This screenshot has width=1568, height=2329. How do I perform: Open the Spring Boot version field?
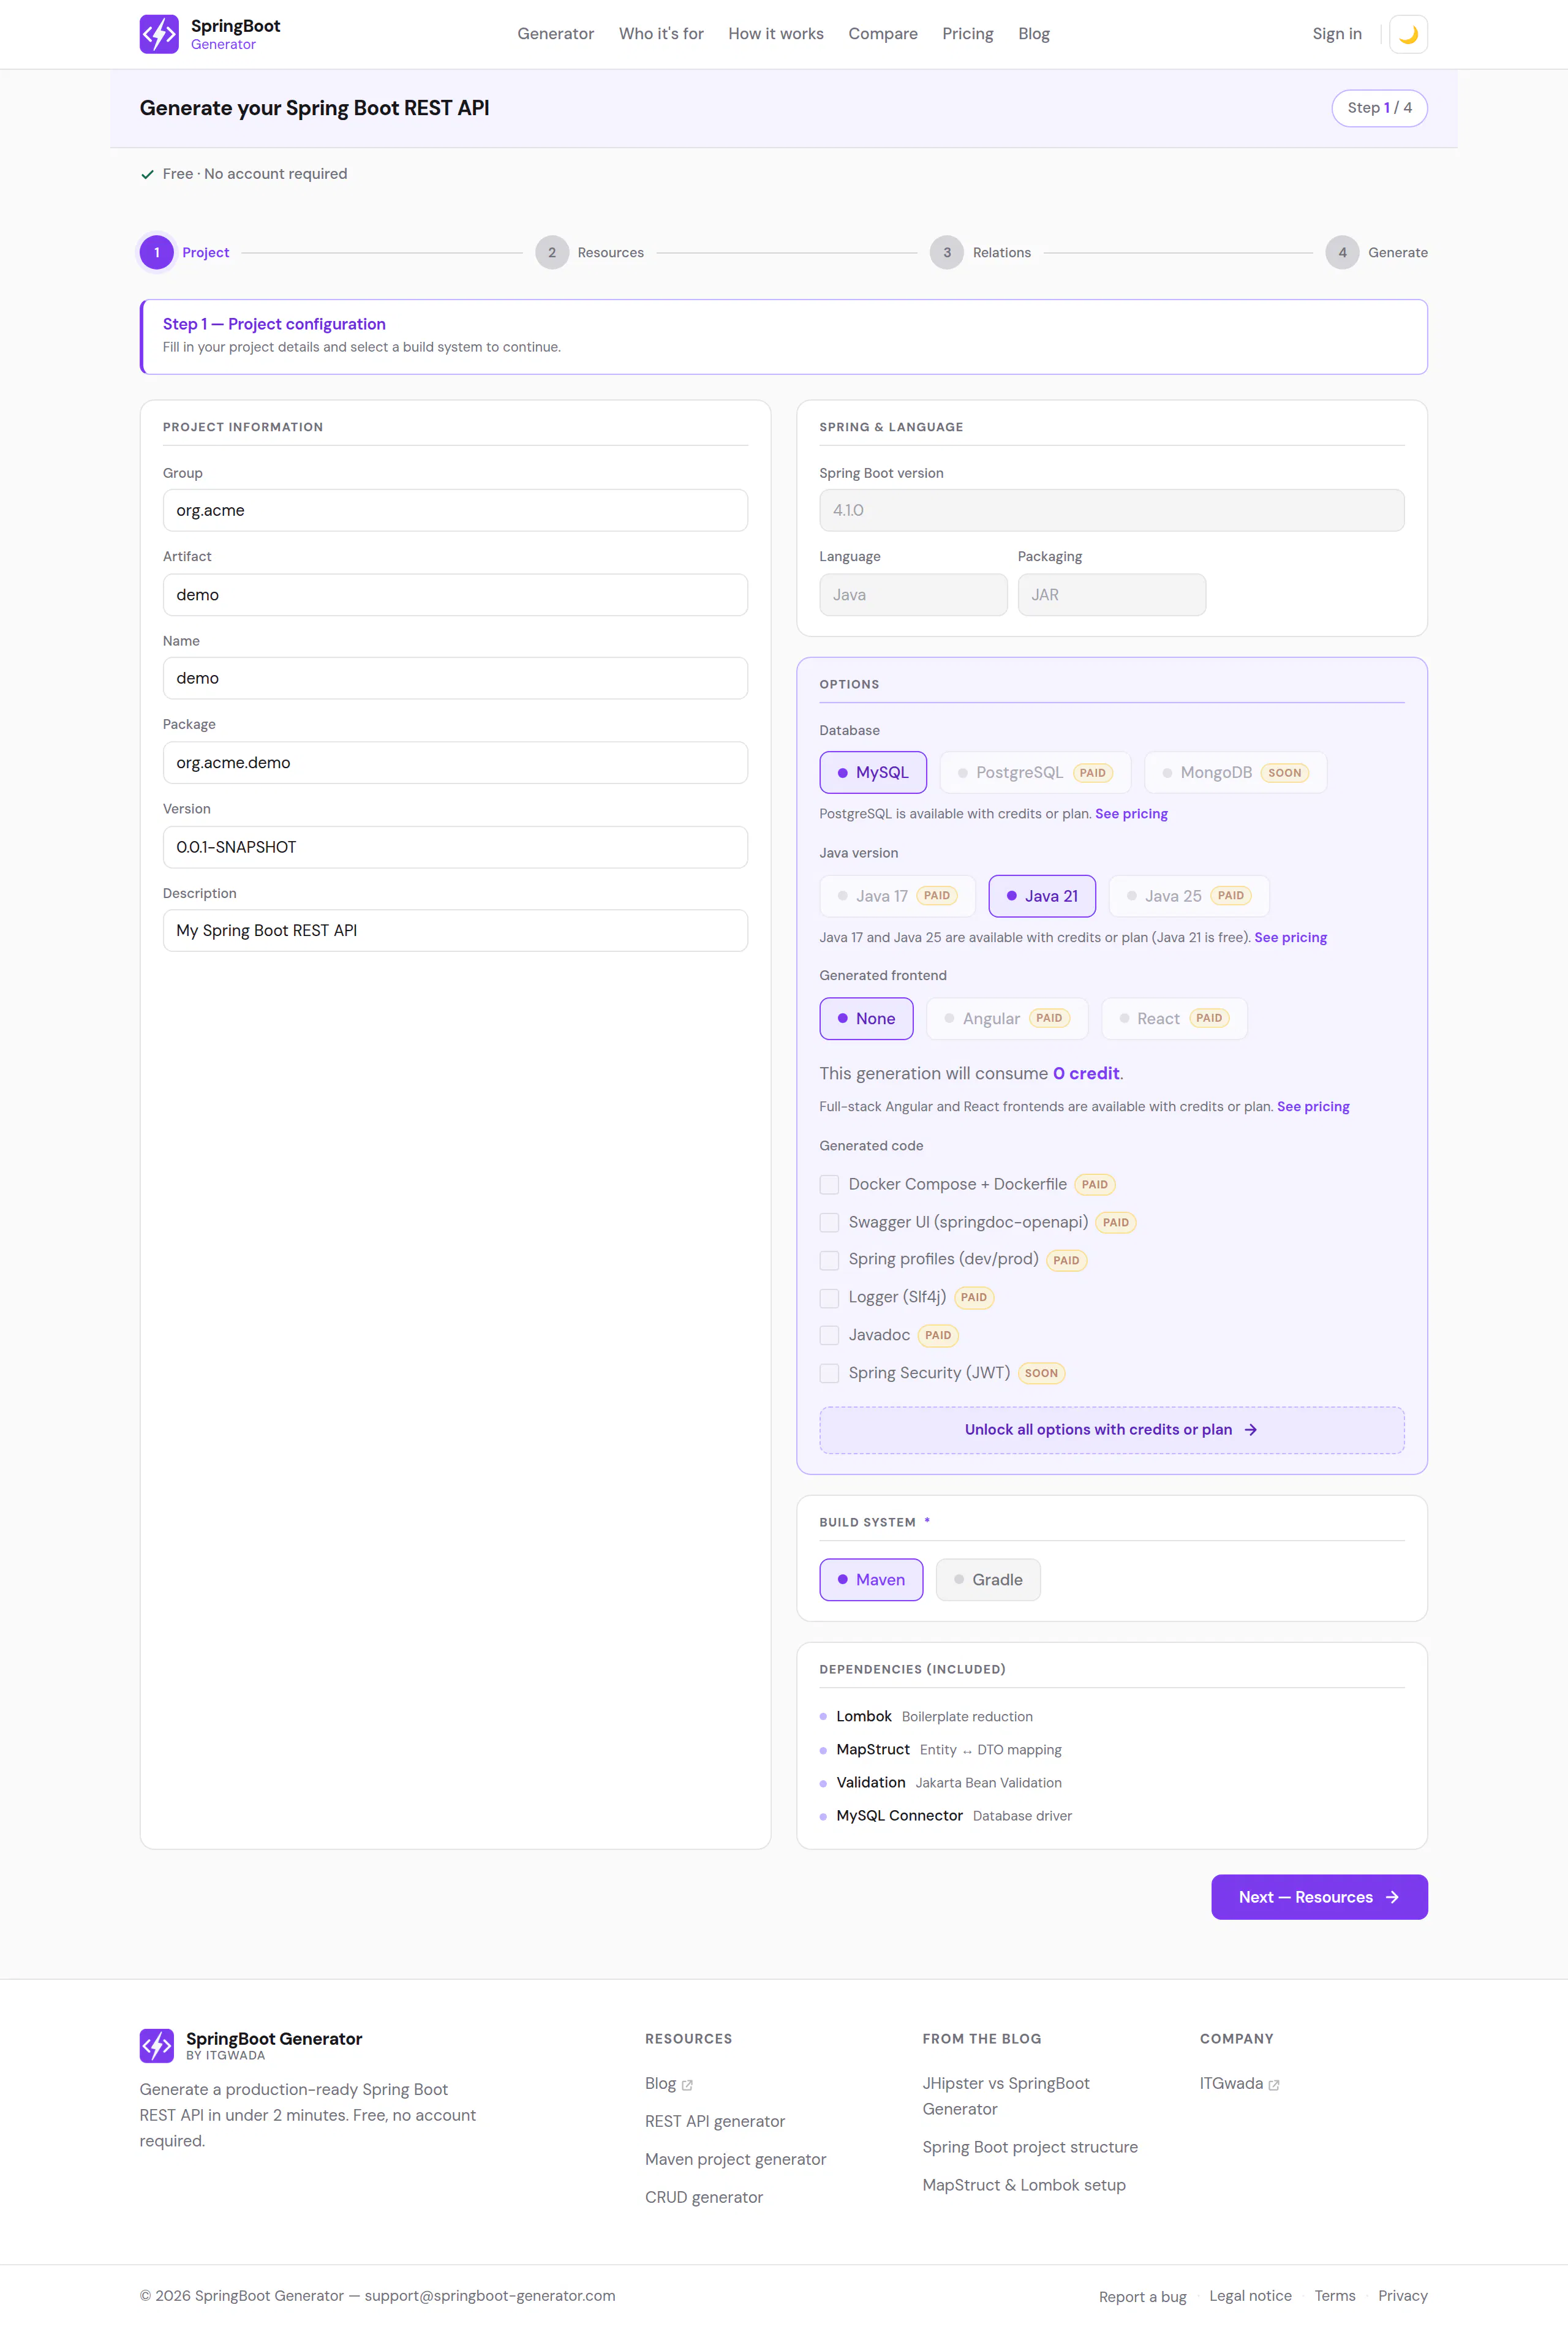pyautogui.click(x=1111, y=510)
